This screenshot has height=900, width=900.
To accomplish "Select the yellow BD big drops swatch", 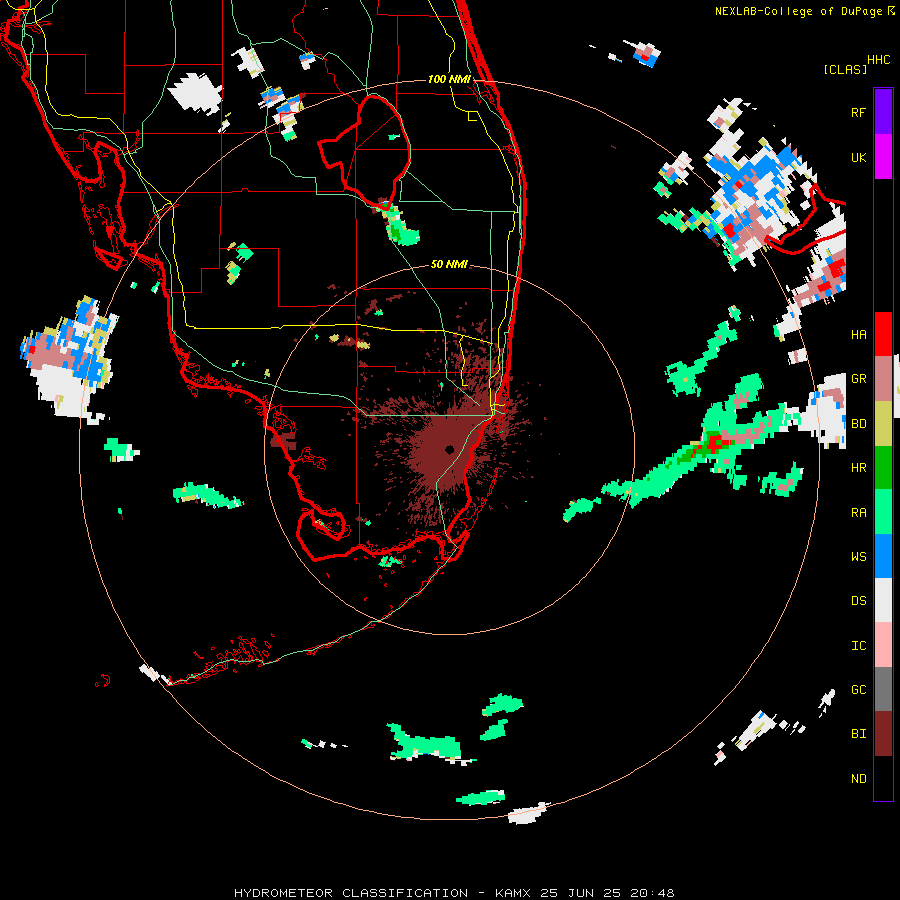I will (883, 424).
